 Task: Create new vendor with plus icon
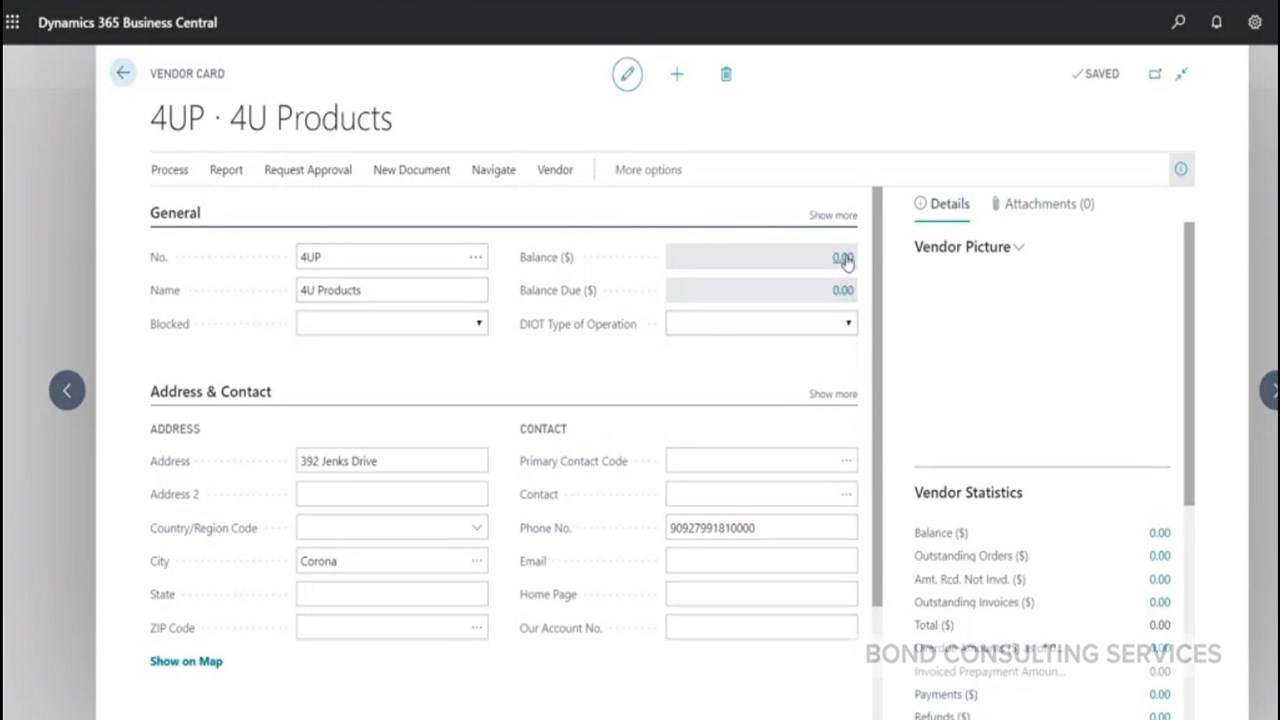pos(677,74)
